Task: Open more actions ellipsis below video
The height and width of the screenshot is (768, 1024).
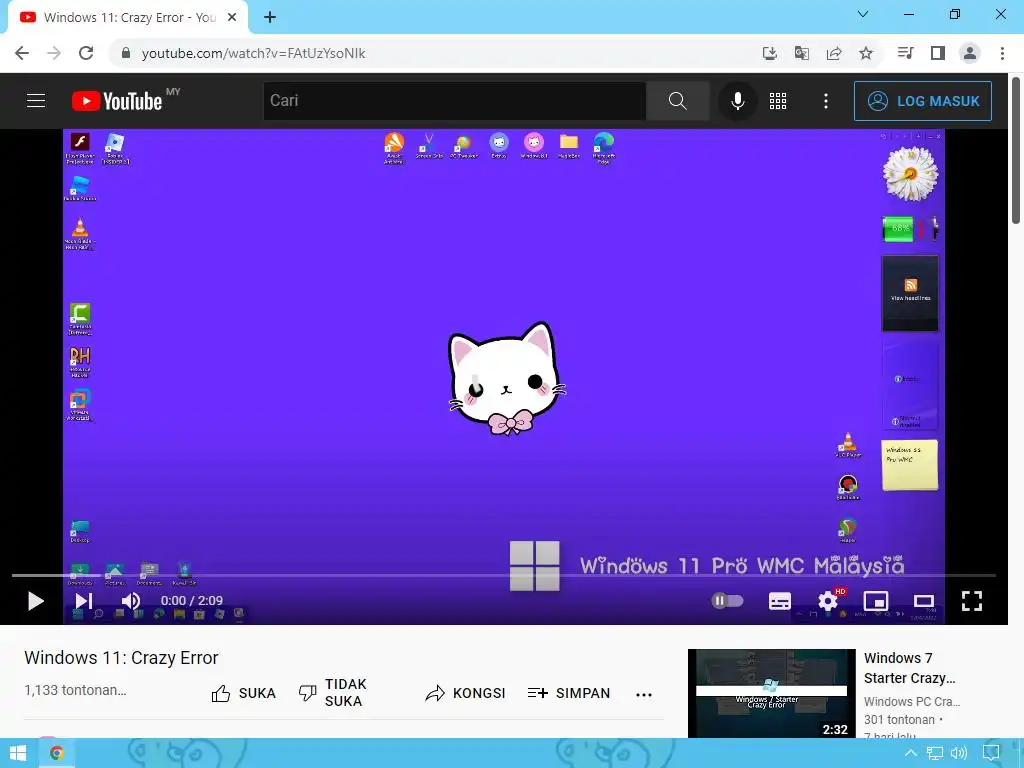Action: (x=644, y=695)
